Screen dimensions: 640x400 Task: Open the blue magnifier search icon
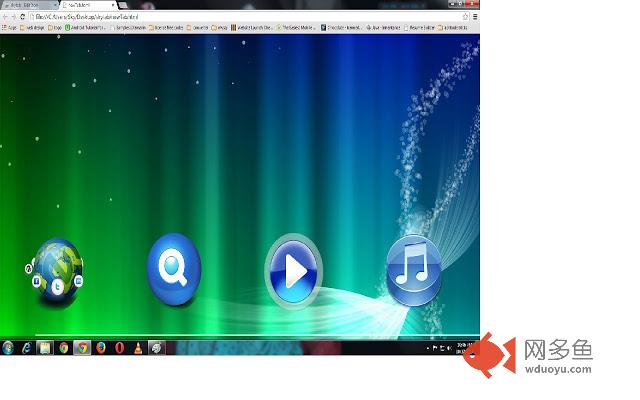174,269
